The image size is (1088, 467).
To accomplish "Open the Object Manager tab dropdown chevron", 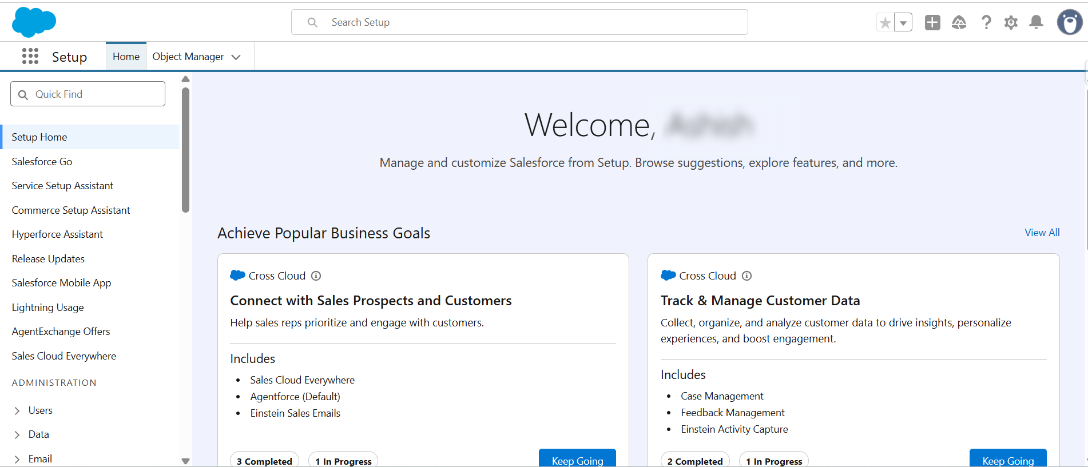I will 236,58.
